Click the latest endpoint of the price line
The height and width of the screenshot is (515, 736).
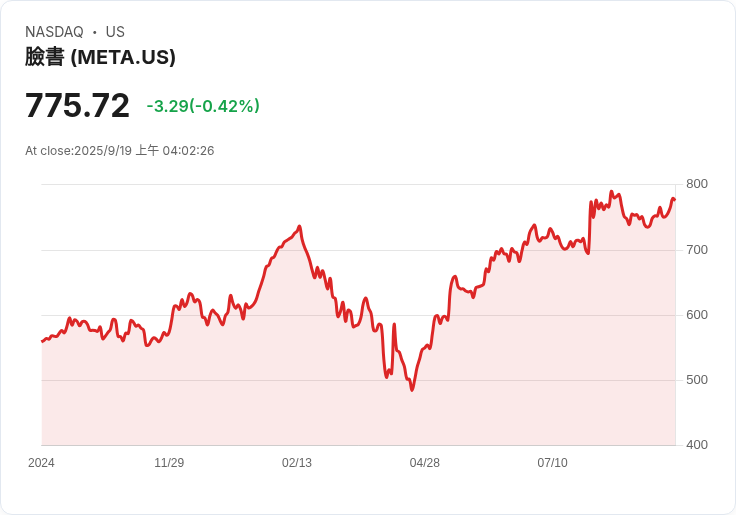[674, 199]
